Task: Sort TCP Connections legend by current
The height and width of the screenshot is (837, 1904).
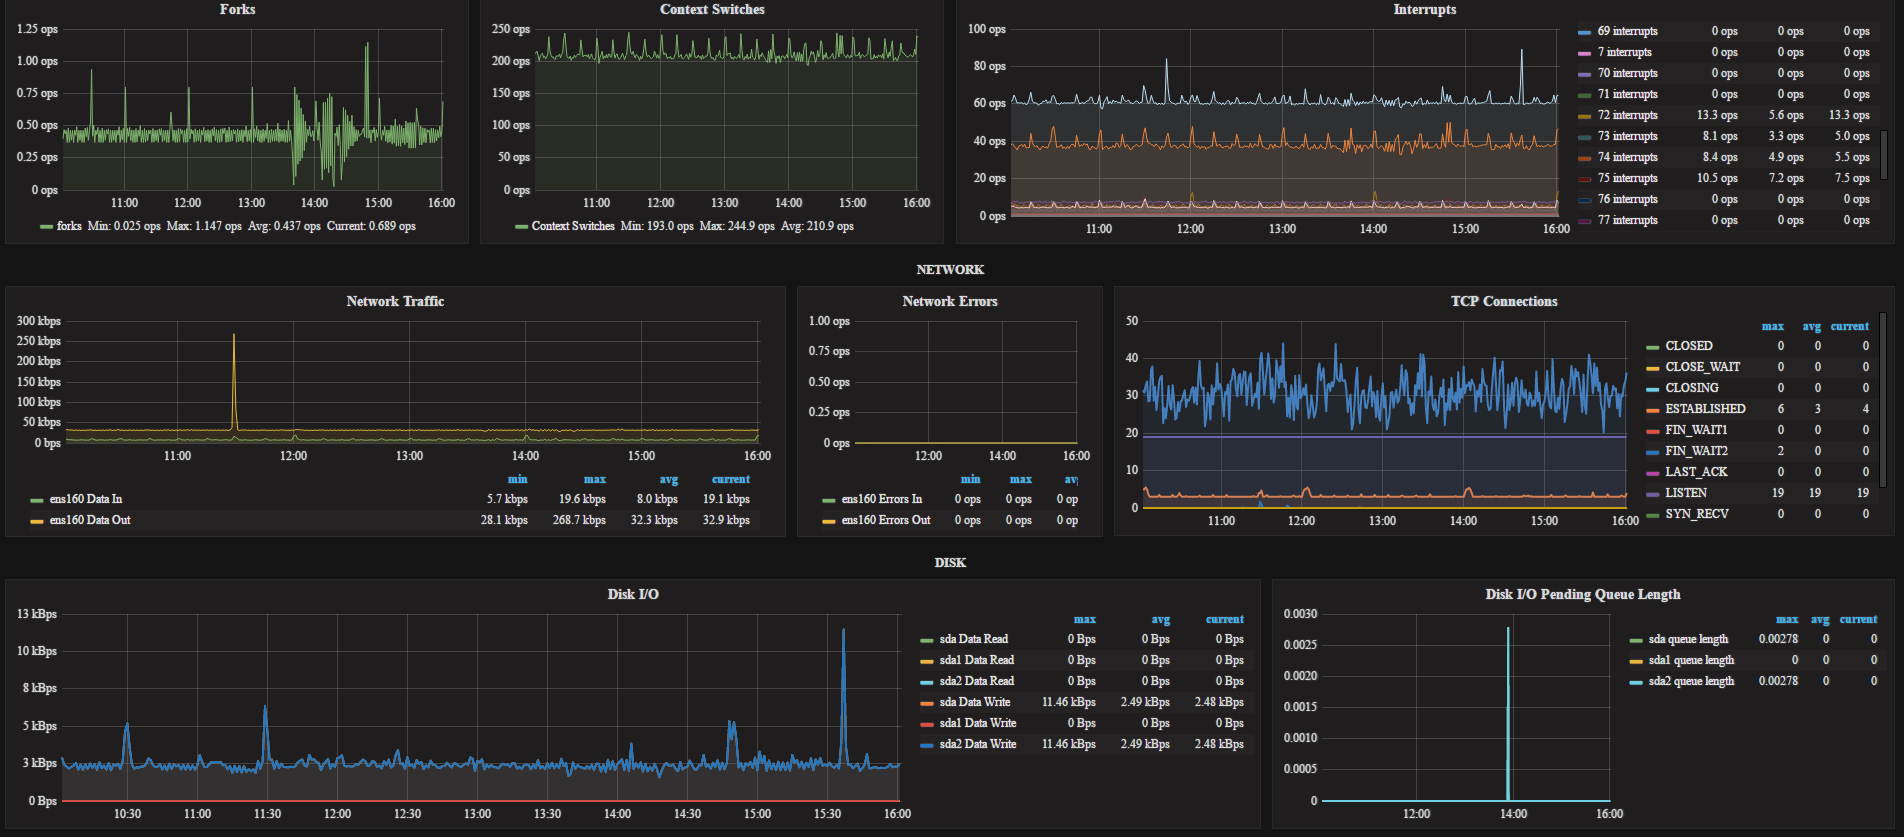Action: pyautogui.click(x=1849, y=326)
